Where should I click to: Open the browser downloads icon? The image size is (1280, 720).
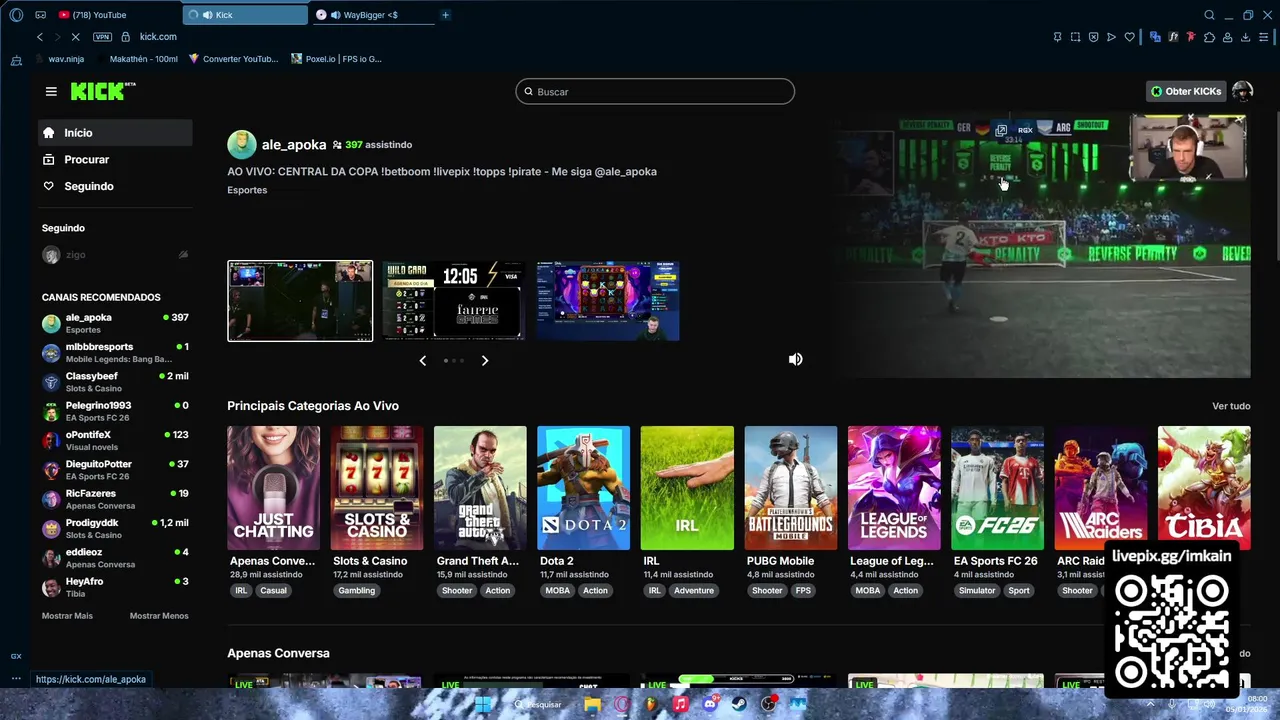coord(1245,37)
